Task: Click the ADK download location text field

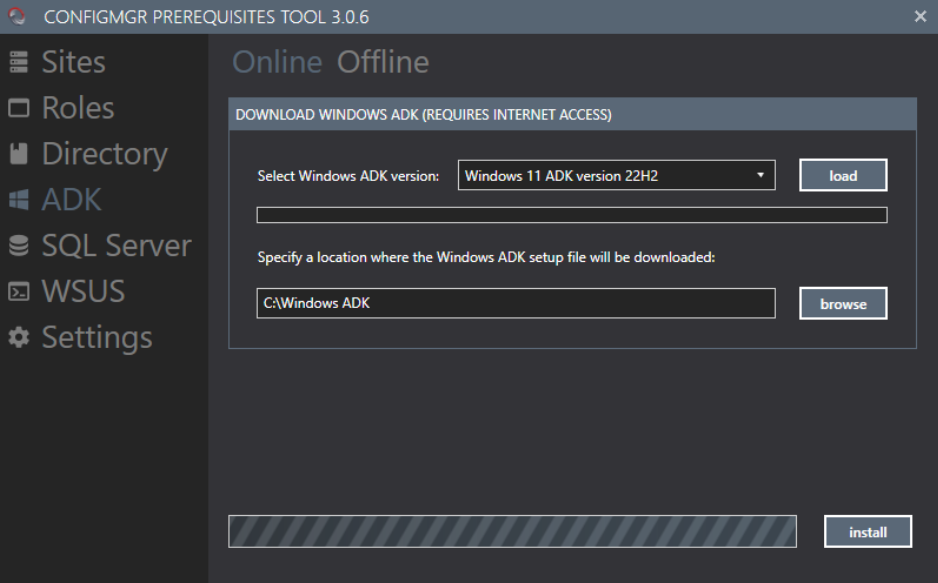Action: 515,303
